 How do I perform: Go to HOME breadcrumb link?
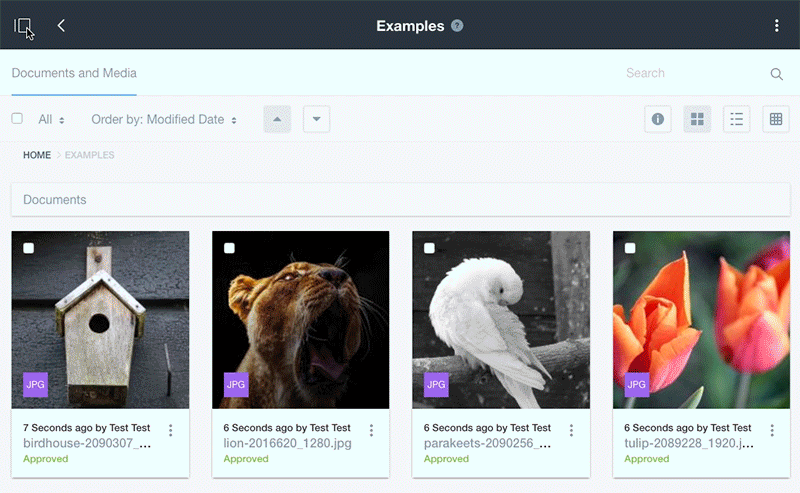[x=37, y=155]
